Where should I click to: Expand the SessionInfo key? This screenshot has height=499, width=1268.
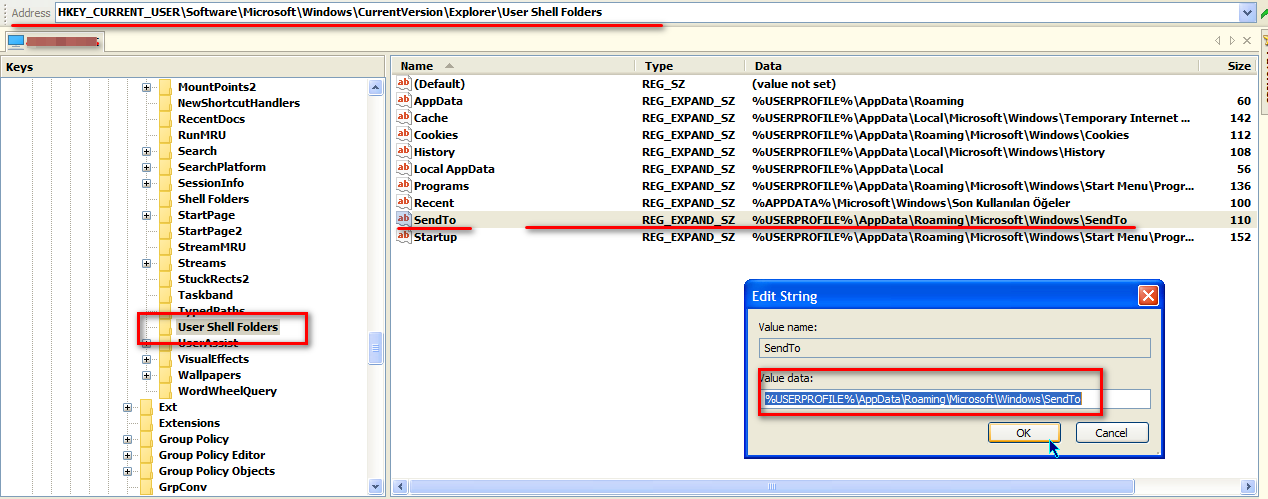[146, 183]
